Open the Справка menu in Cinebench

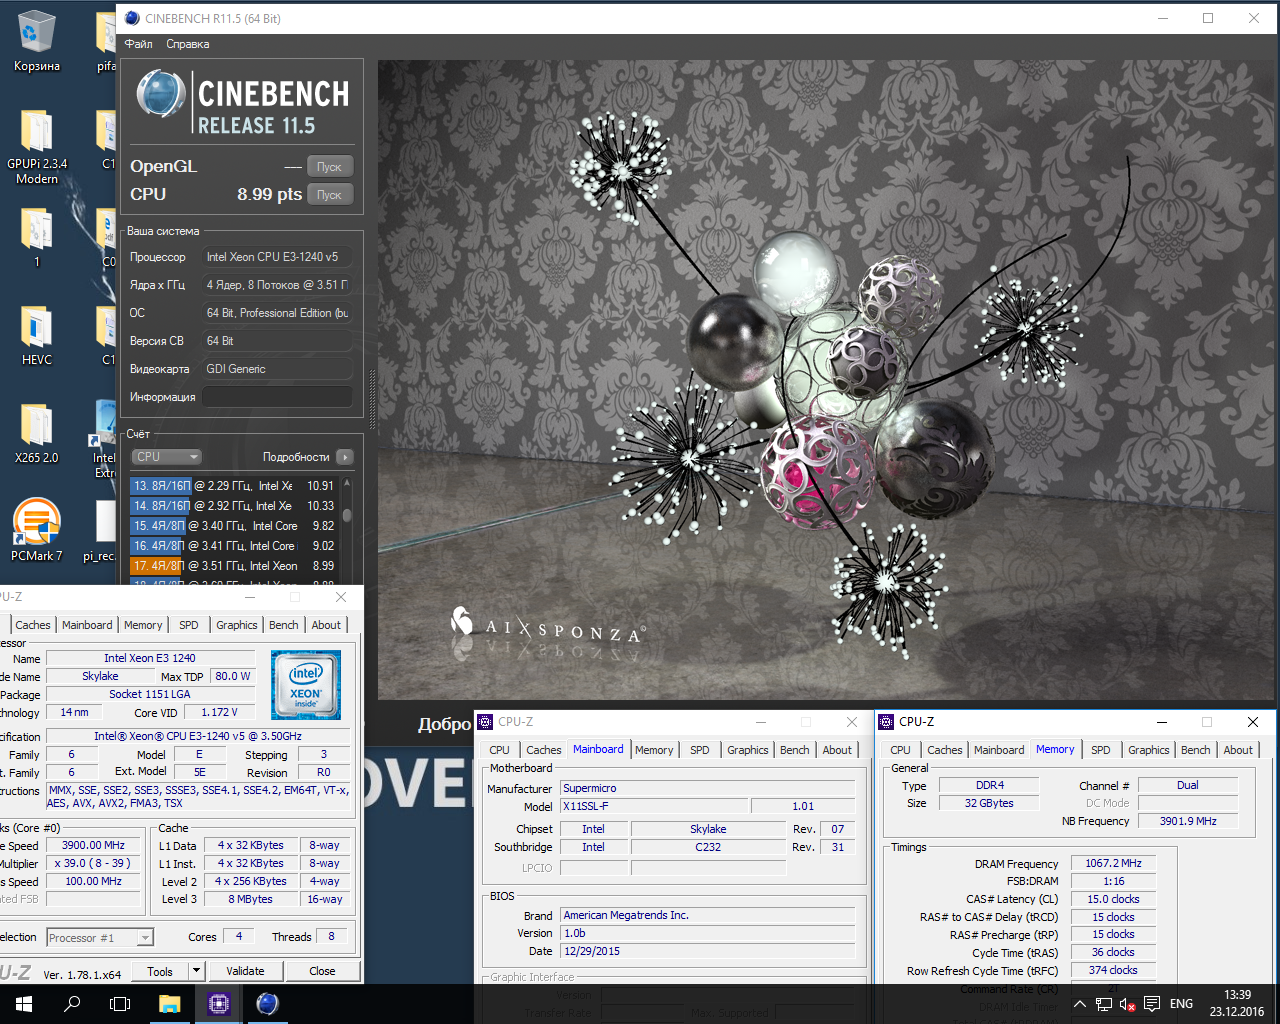[188, 44]
